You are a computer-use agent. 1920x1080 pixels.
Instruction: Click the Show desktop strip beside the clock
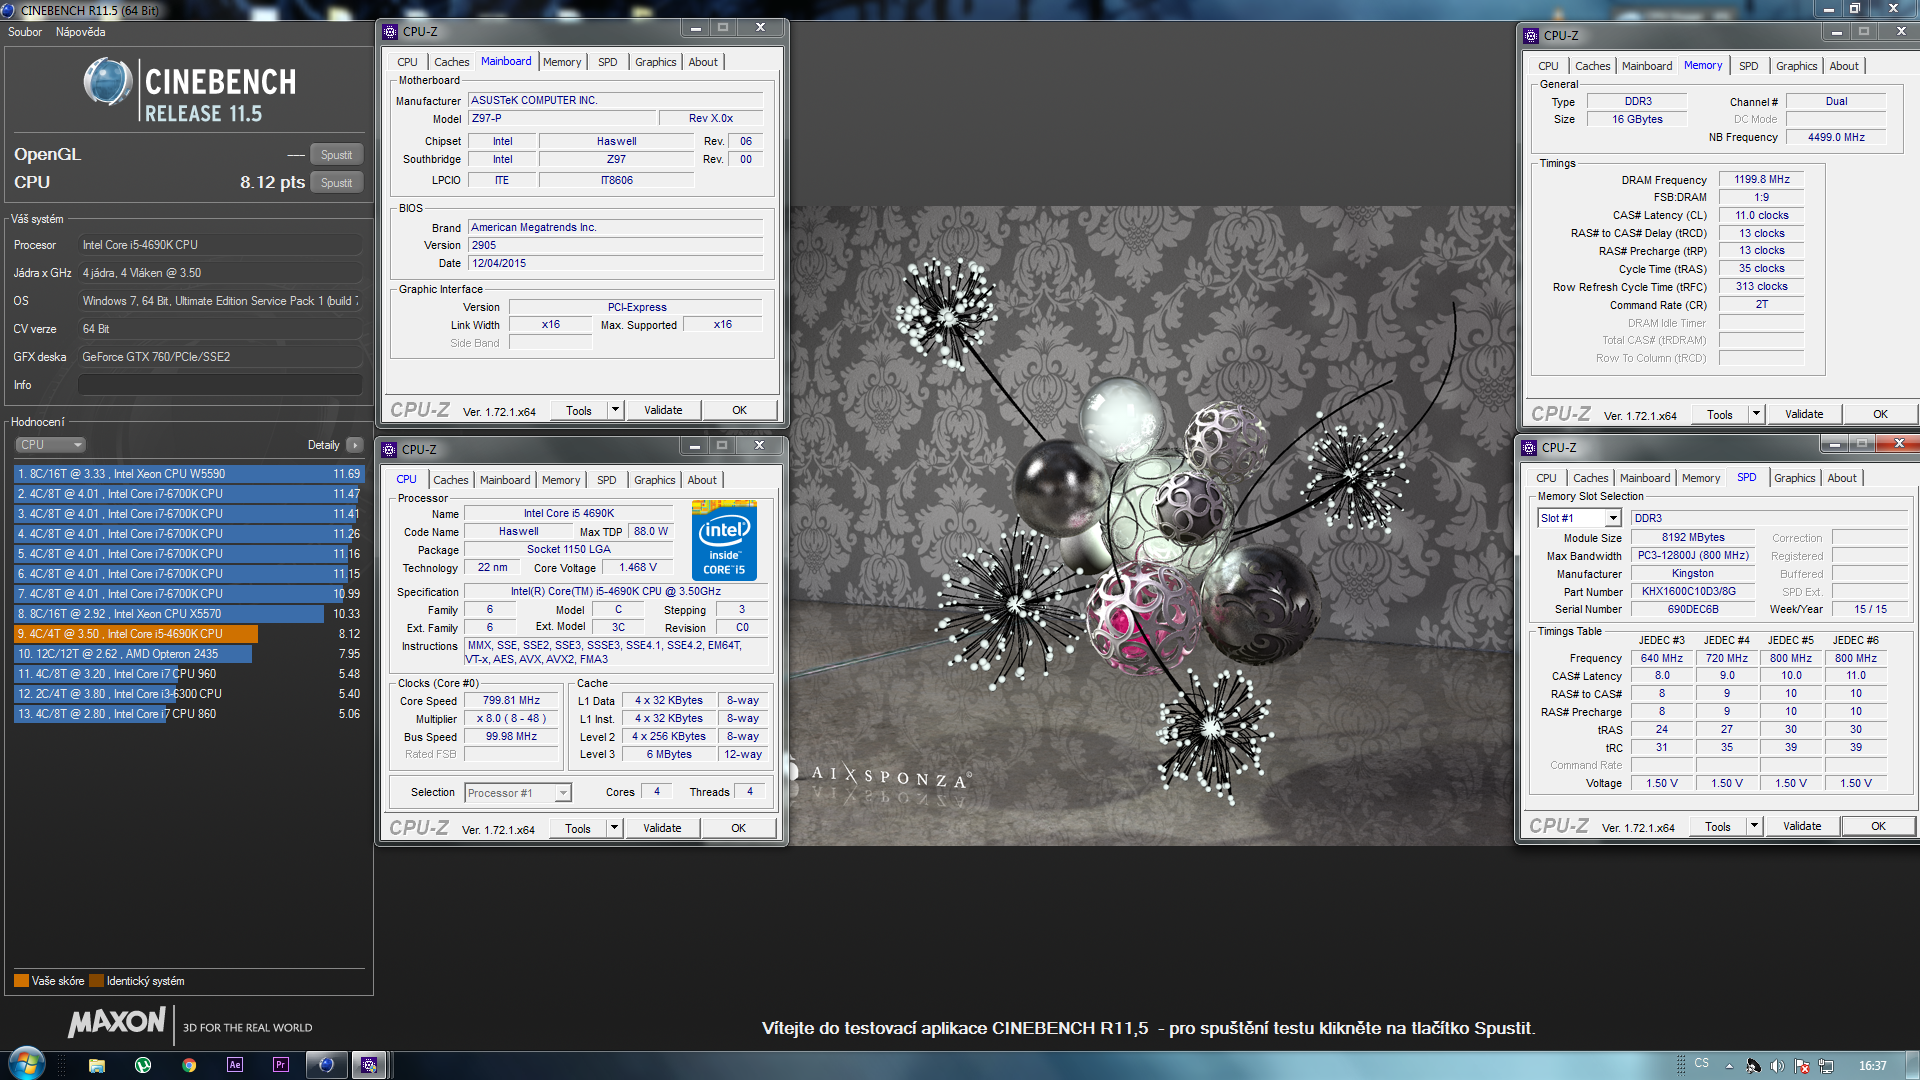(x=1913, y=1065)
